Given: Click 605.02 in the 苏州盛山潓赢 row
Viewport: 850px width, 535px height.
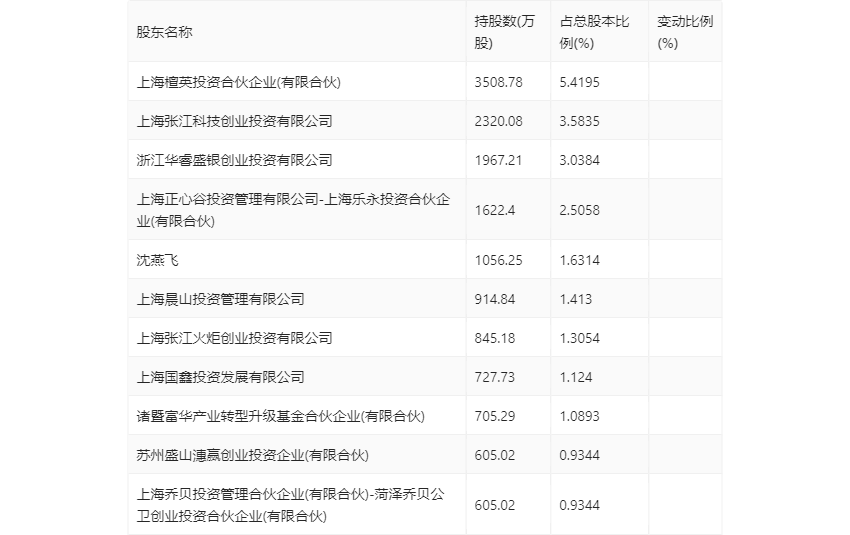Looking at the screenshot, I should [x=495, y=455].
